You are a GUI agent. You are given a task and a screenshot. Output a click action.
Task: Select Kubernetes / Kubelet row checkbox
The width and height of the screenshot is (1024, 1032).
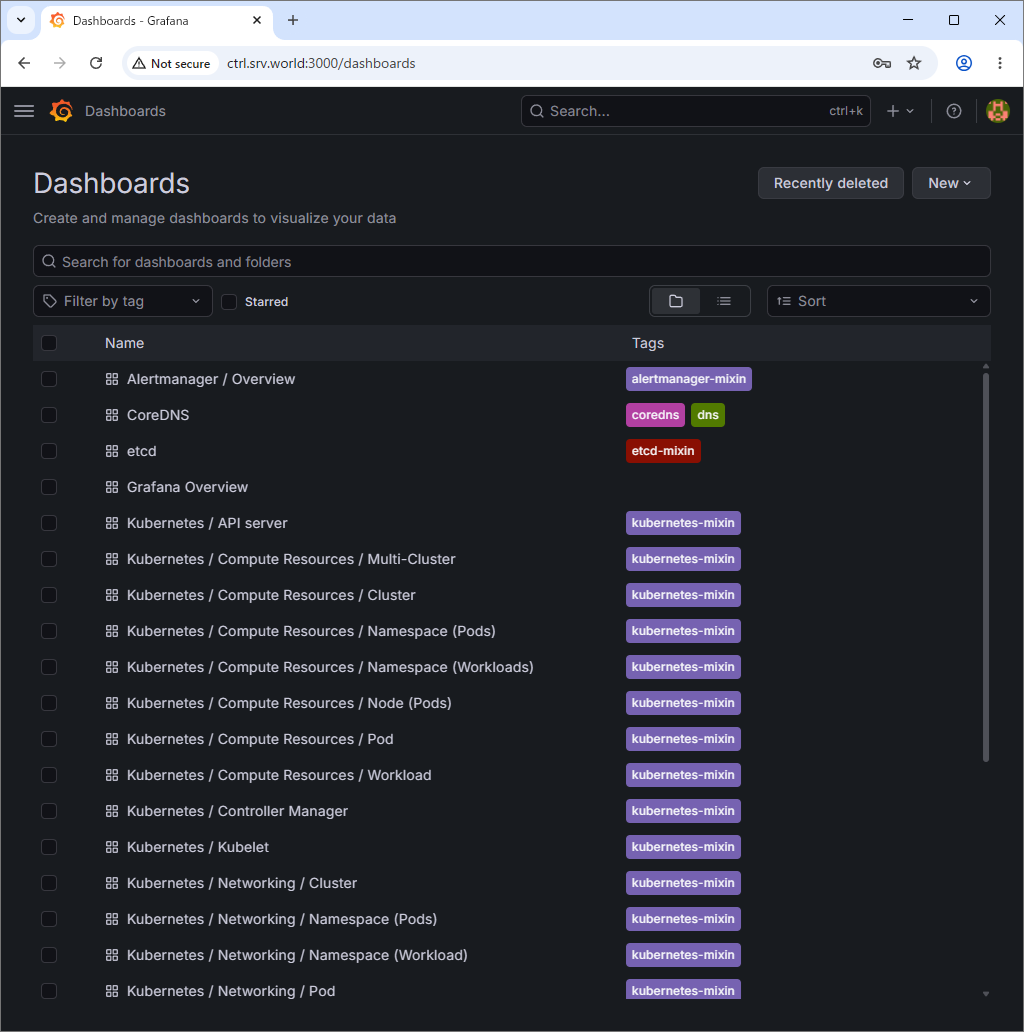click(49, 848)
